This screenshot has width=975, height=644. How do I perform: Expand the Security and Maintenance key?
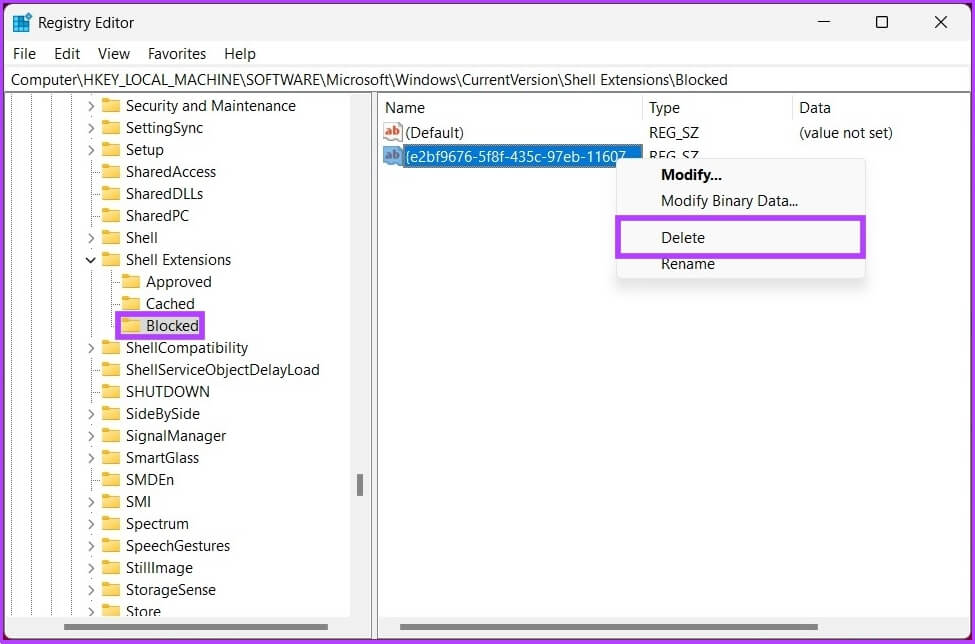tap(91, 106)
